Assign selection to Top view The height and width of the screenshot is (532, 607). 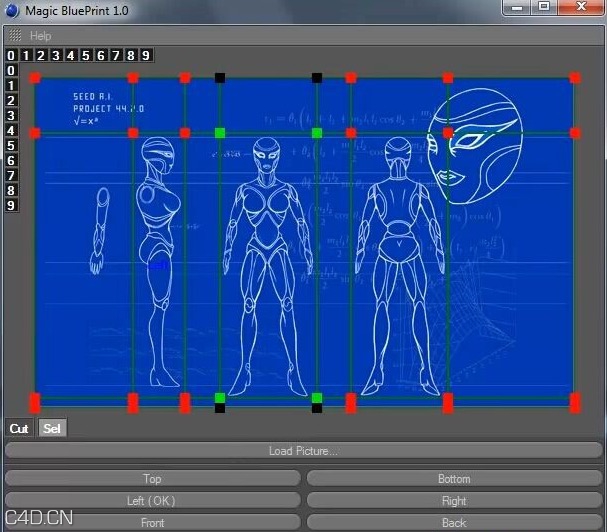tap(152, 479)
